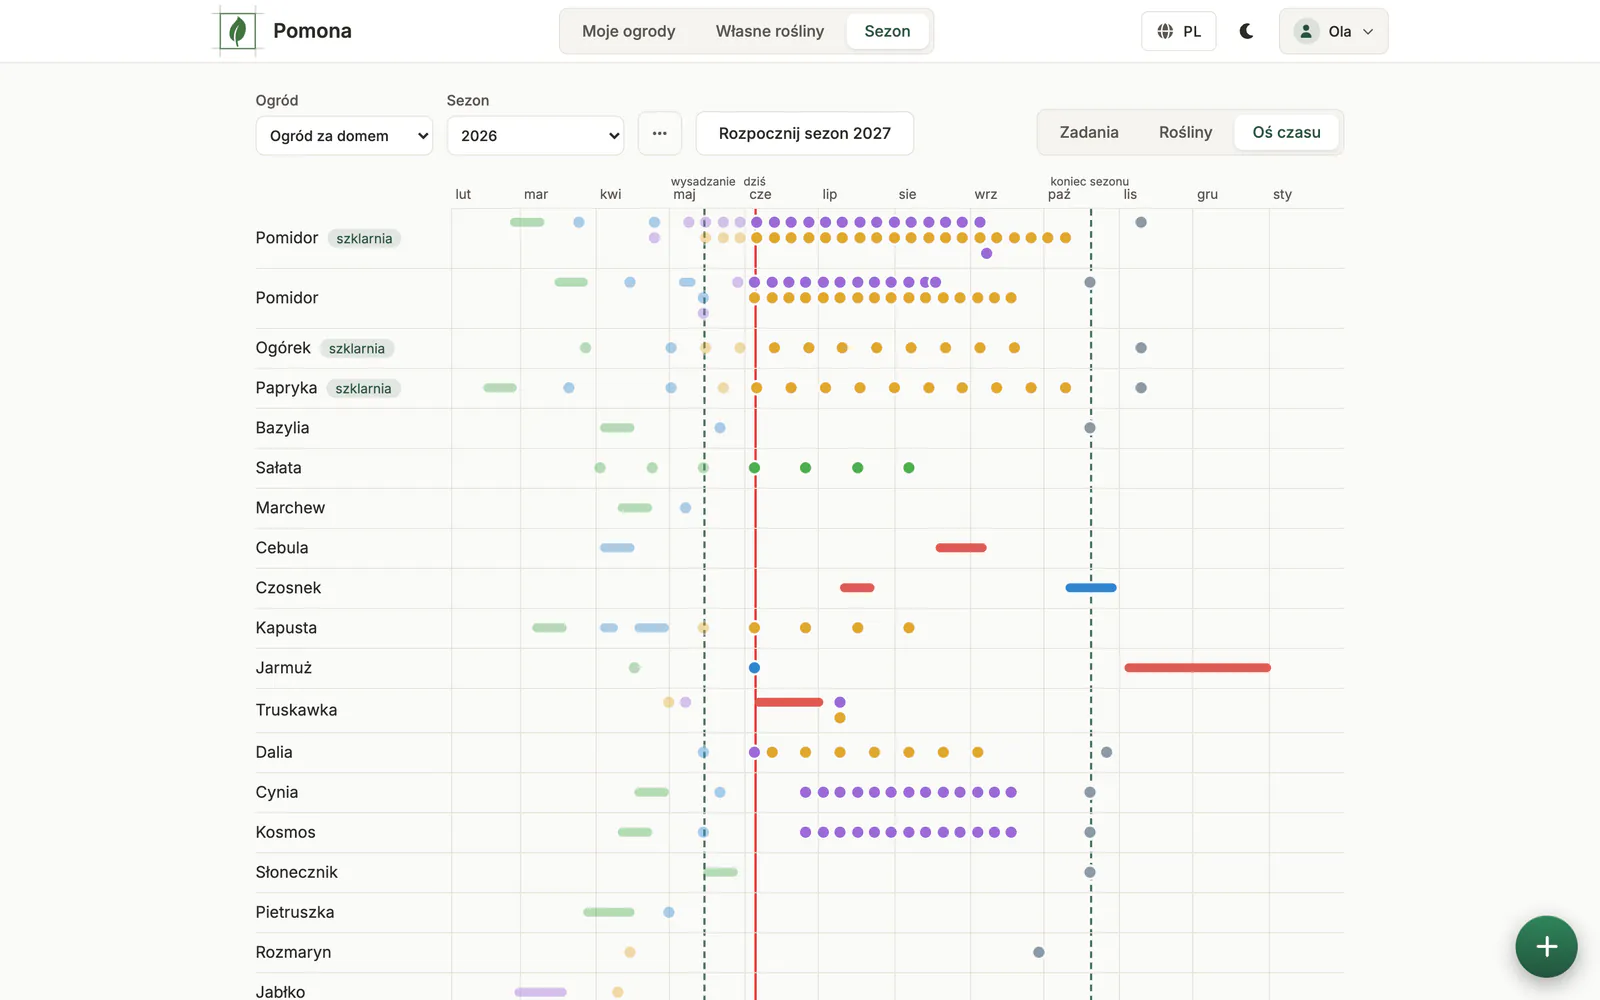Screen dimensions: 1600x1000
Task: Click the red Jarmuż harvest bar
Action: pyautogui.click(x=1197, y=668)
